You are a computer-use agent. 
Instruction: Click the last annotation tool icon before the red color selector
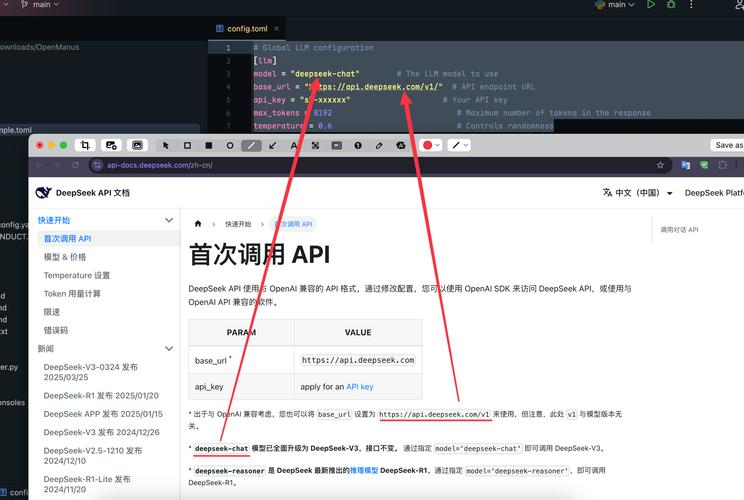(401, 145)
